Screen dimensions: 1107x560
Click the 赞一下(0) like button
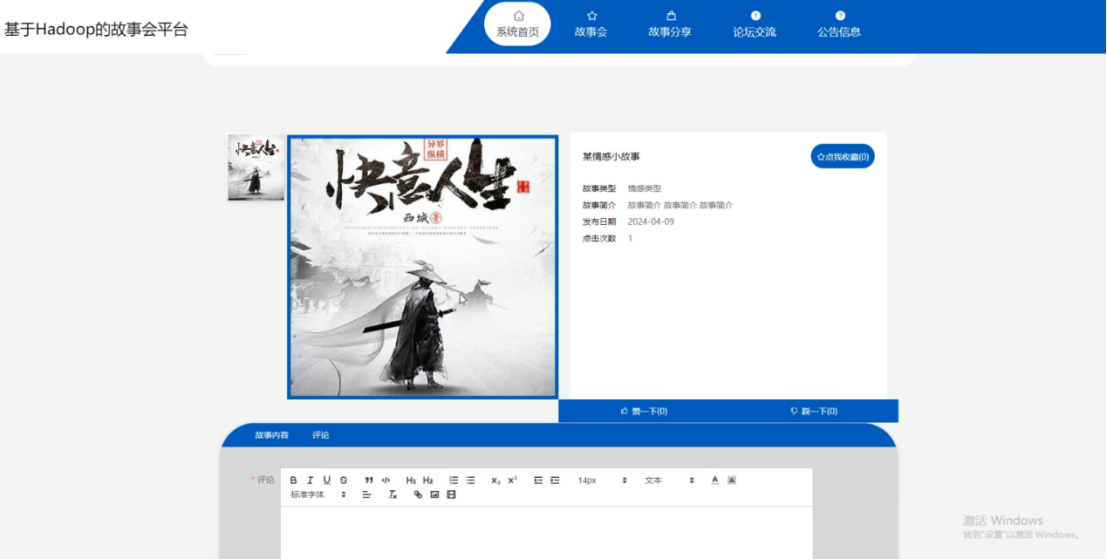(x=644, y=411)
